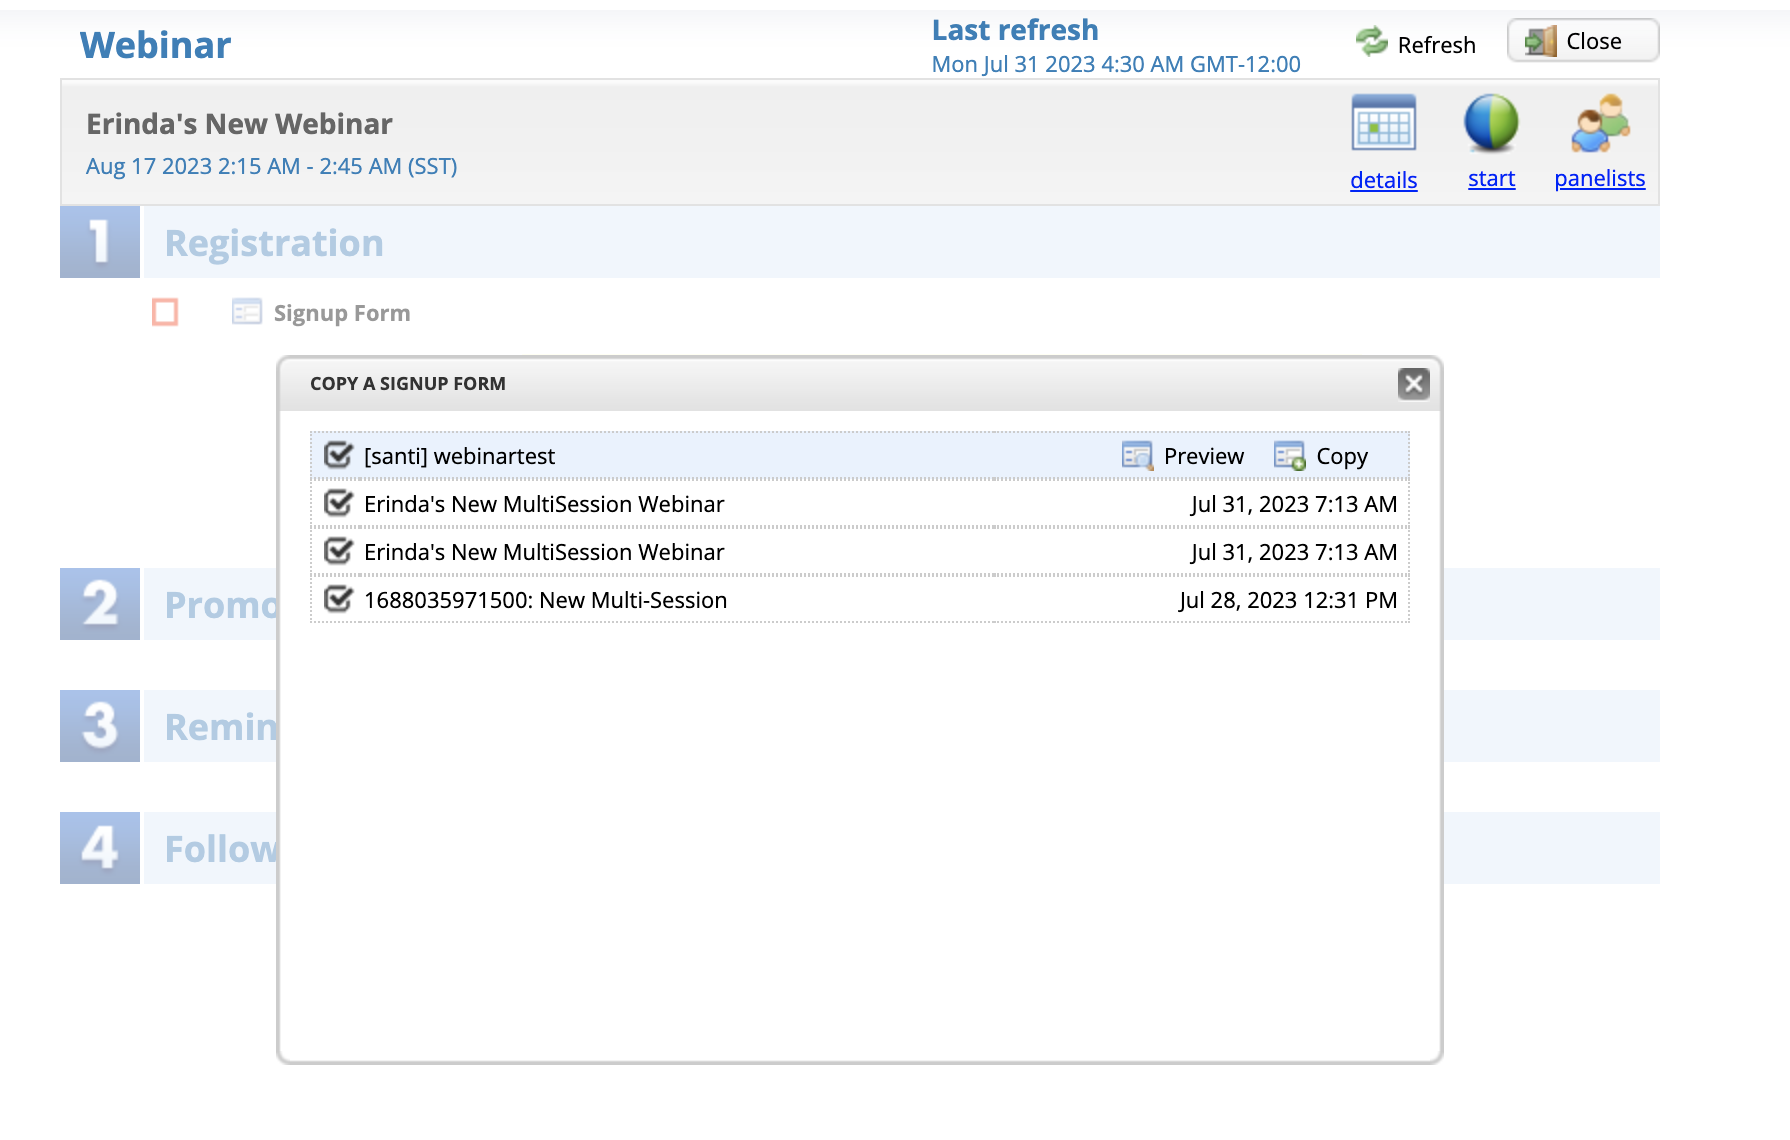Close the Copy a Signup Form dialog
Viewport: 1790px width, 1140px height.
pyautogui.click(x=1413, y=383)
